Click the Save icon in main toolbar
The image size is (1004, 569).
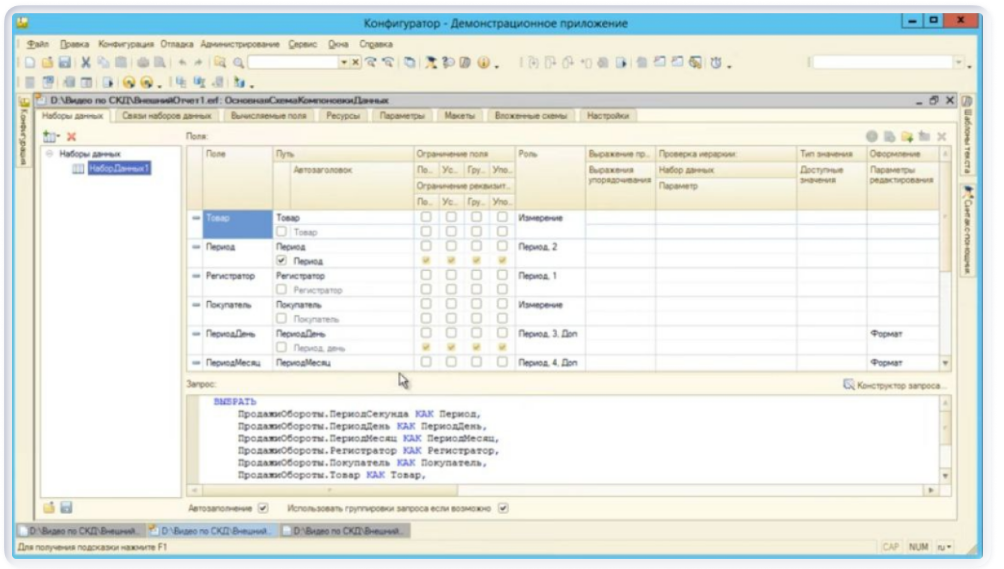pos(65,63)
